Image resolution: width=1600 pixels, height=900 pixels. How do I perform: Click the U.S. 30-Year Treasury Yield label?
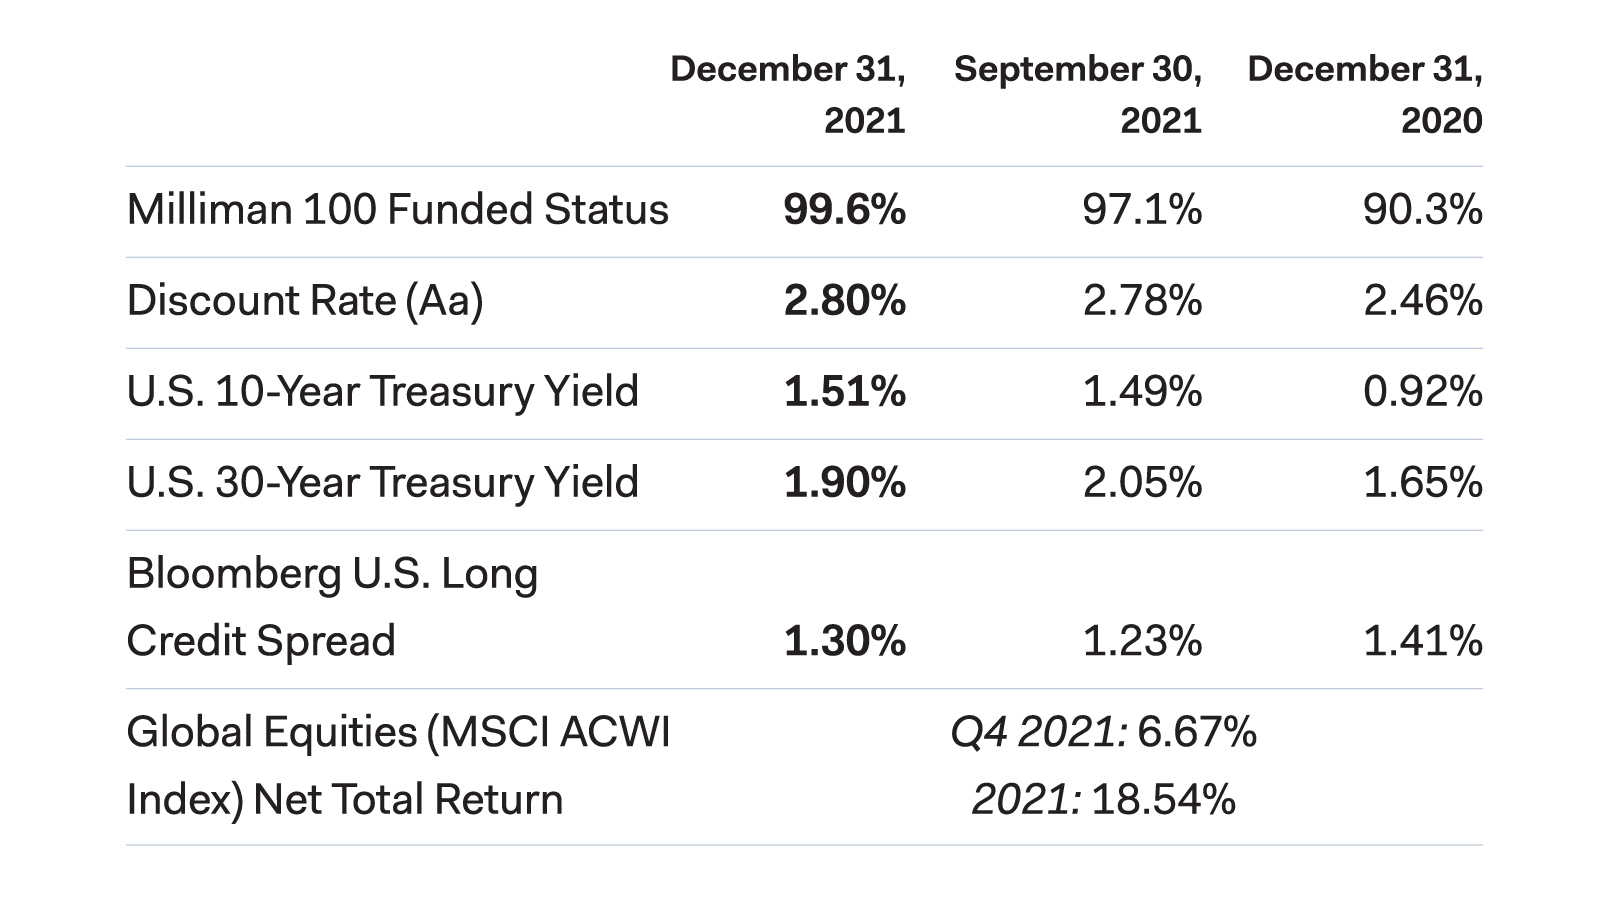[x=382, y=483]
